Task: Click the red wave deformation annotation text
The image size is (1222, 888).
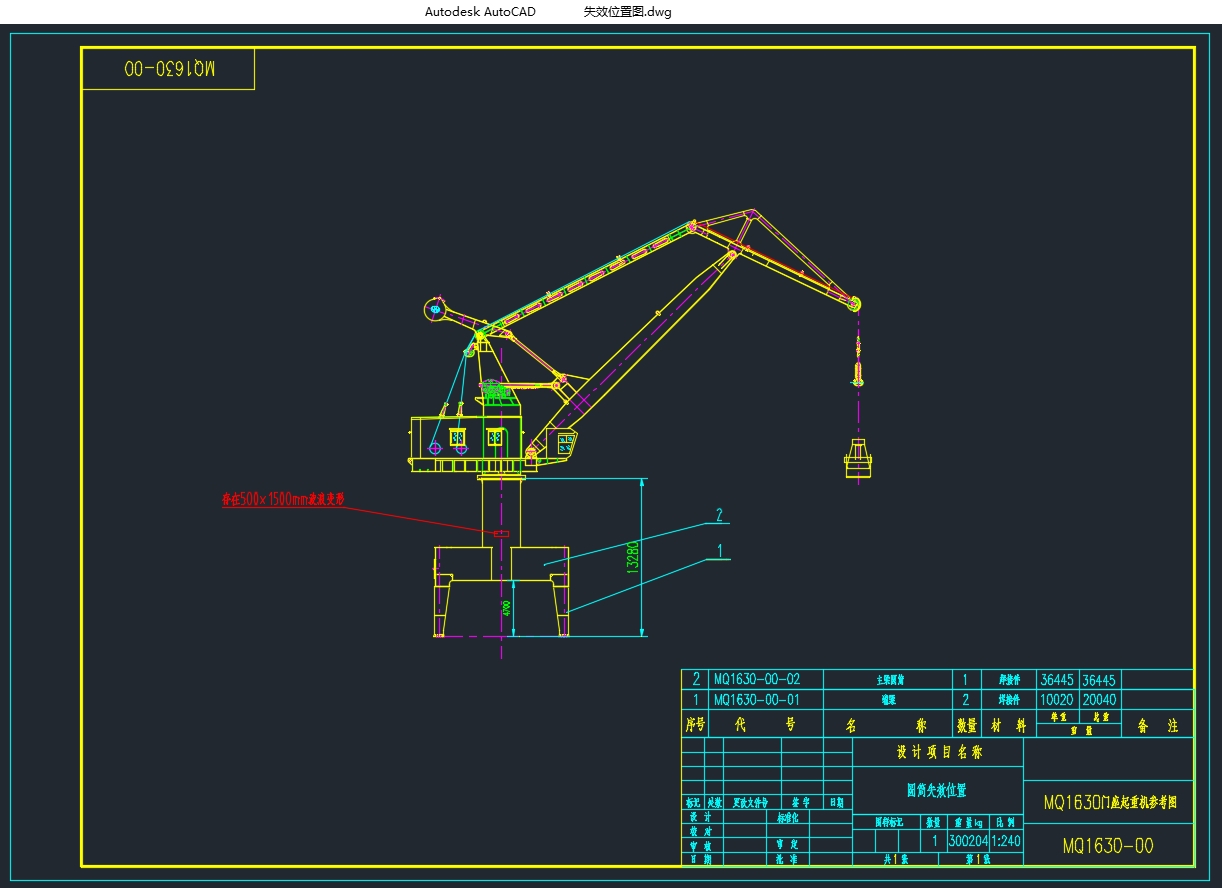Action: click(x=283, y=498)
